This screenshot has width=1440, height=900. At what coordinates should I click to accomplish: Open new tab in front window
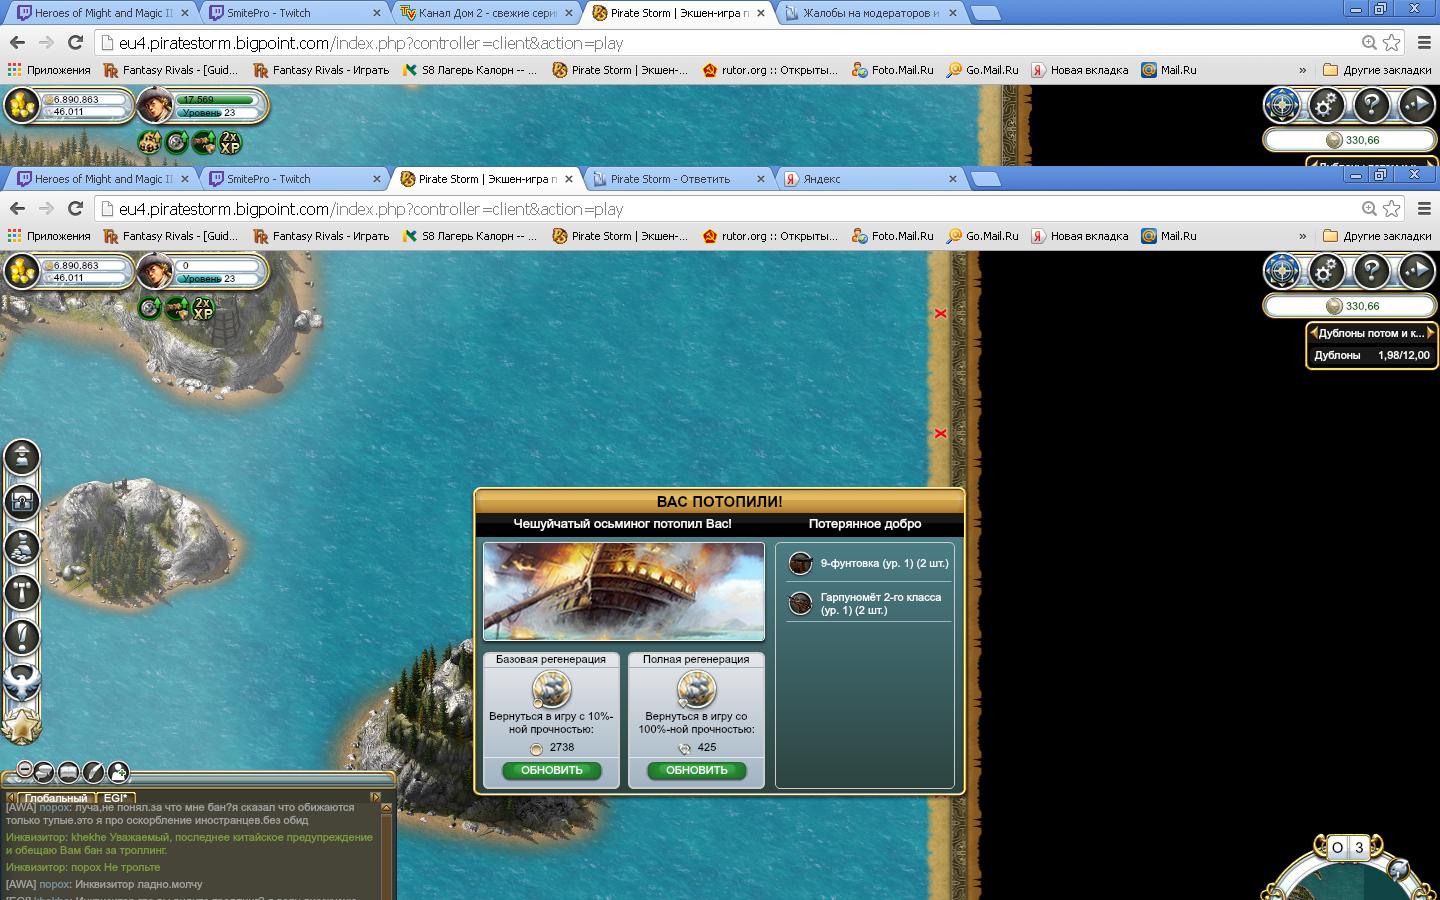tap(986, 179)
